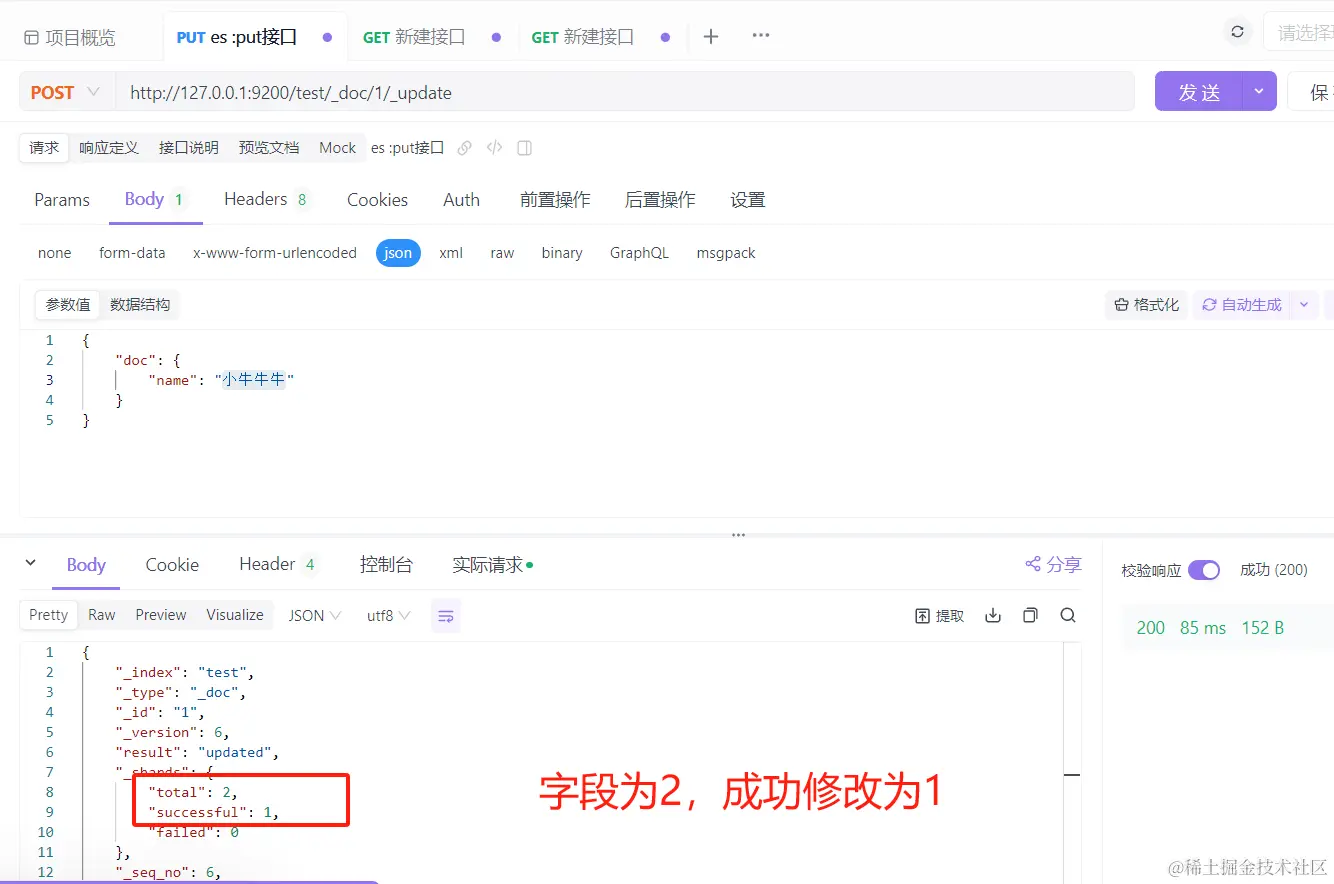Click the copy-link icon beside es :put接口
Viewport: 1334px width, 884px height.
pos(464,148)
